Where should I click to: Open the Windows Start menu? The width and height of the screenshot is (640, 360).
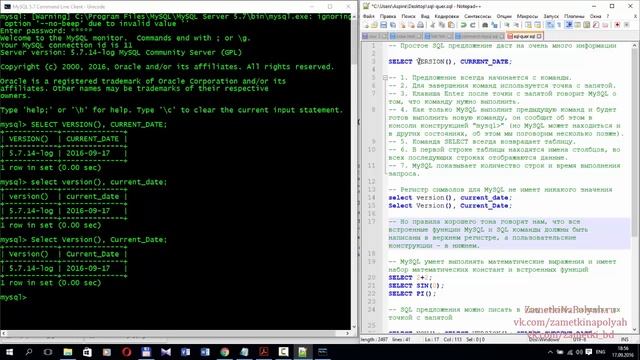coord(9,352)
